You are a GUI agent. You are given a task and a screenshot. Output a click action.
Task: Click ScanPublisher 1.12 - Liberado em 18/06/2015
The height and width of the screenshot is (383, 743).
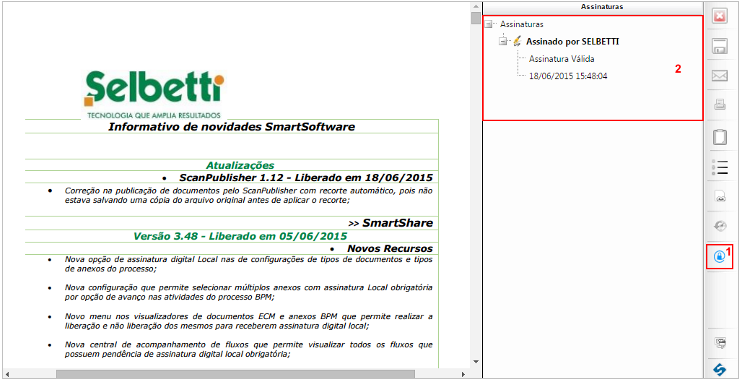[x=306, y=178]
